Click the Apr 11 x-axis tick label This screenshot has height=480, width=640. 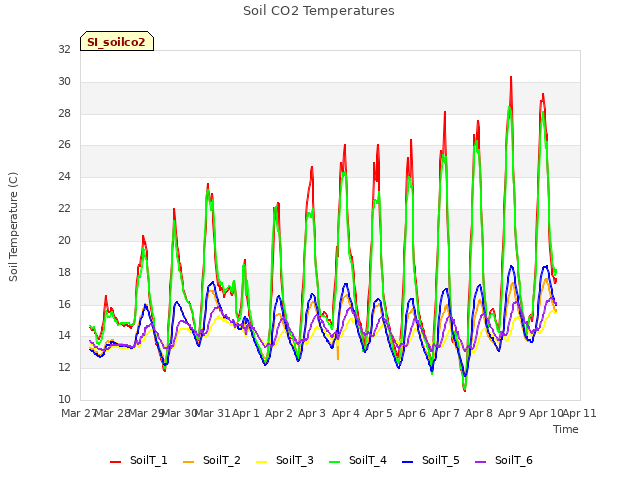tap(580, 413)
